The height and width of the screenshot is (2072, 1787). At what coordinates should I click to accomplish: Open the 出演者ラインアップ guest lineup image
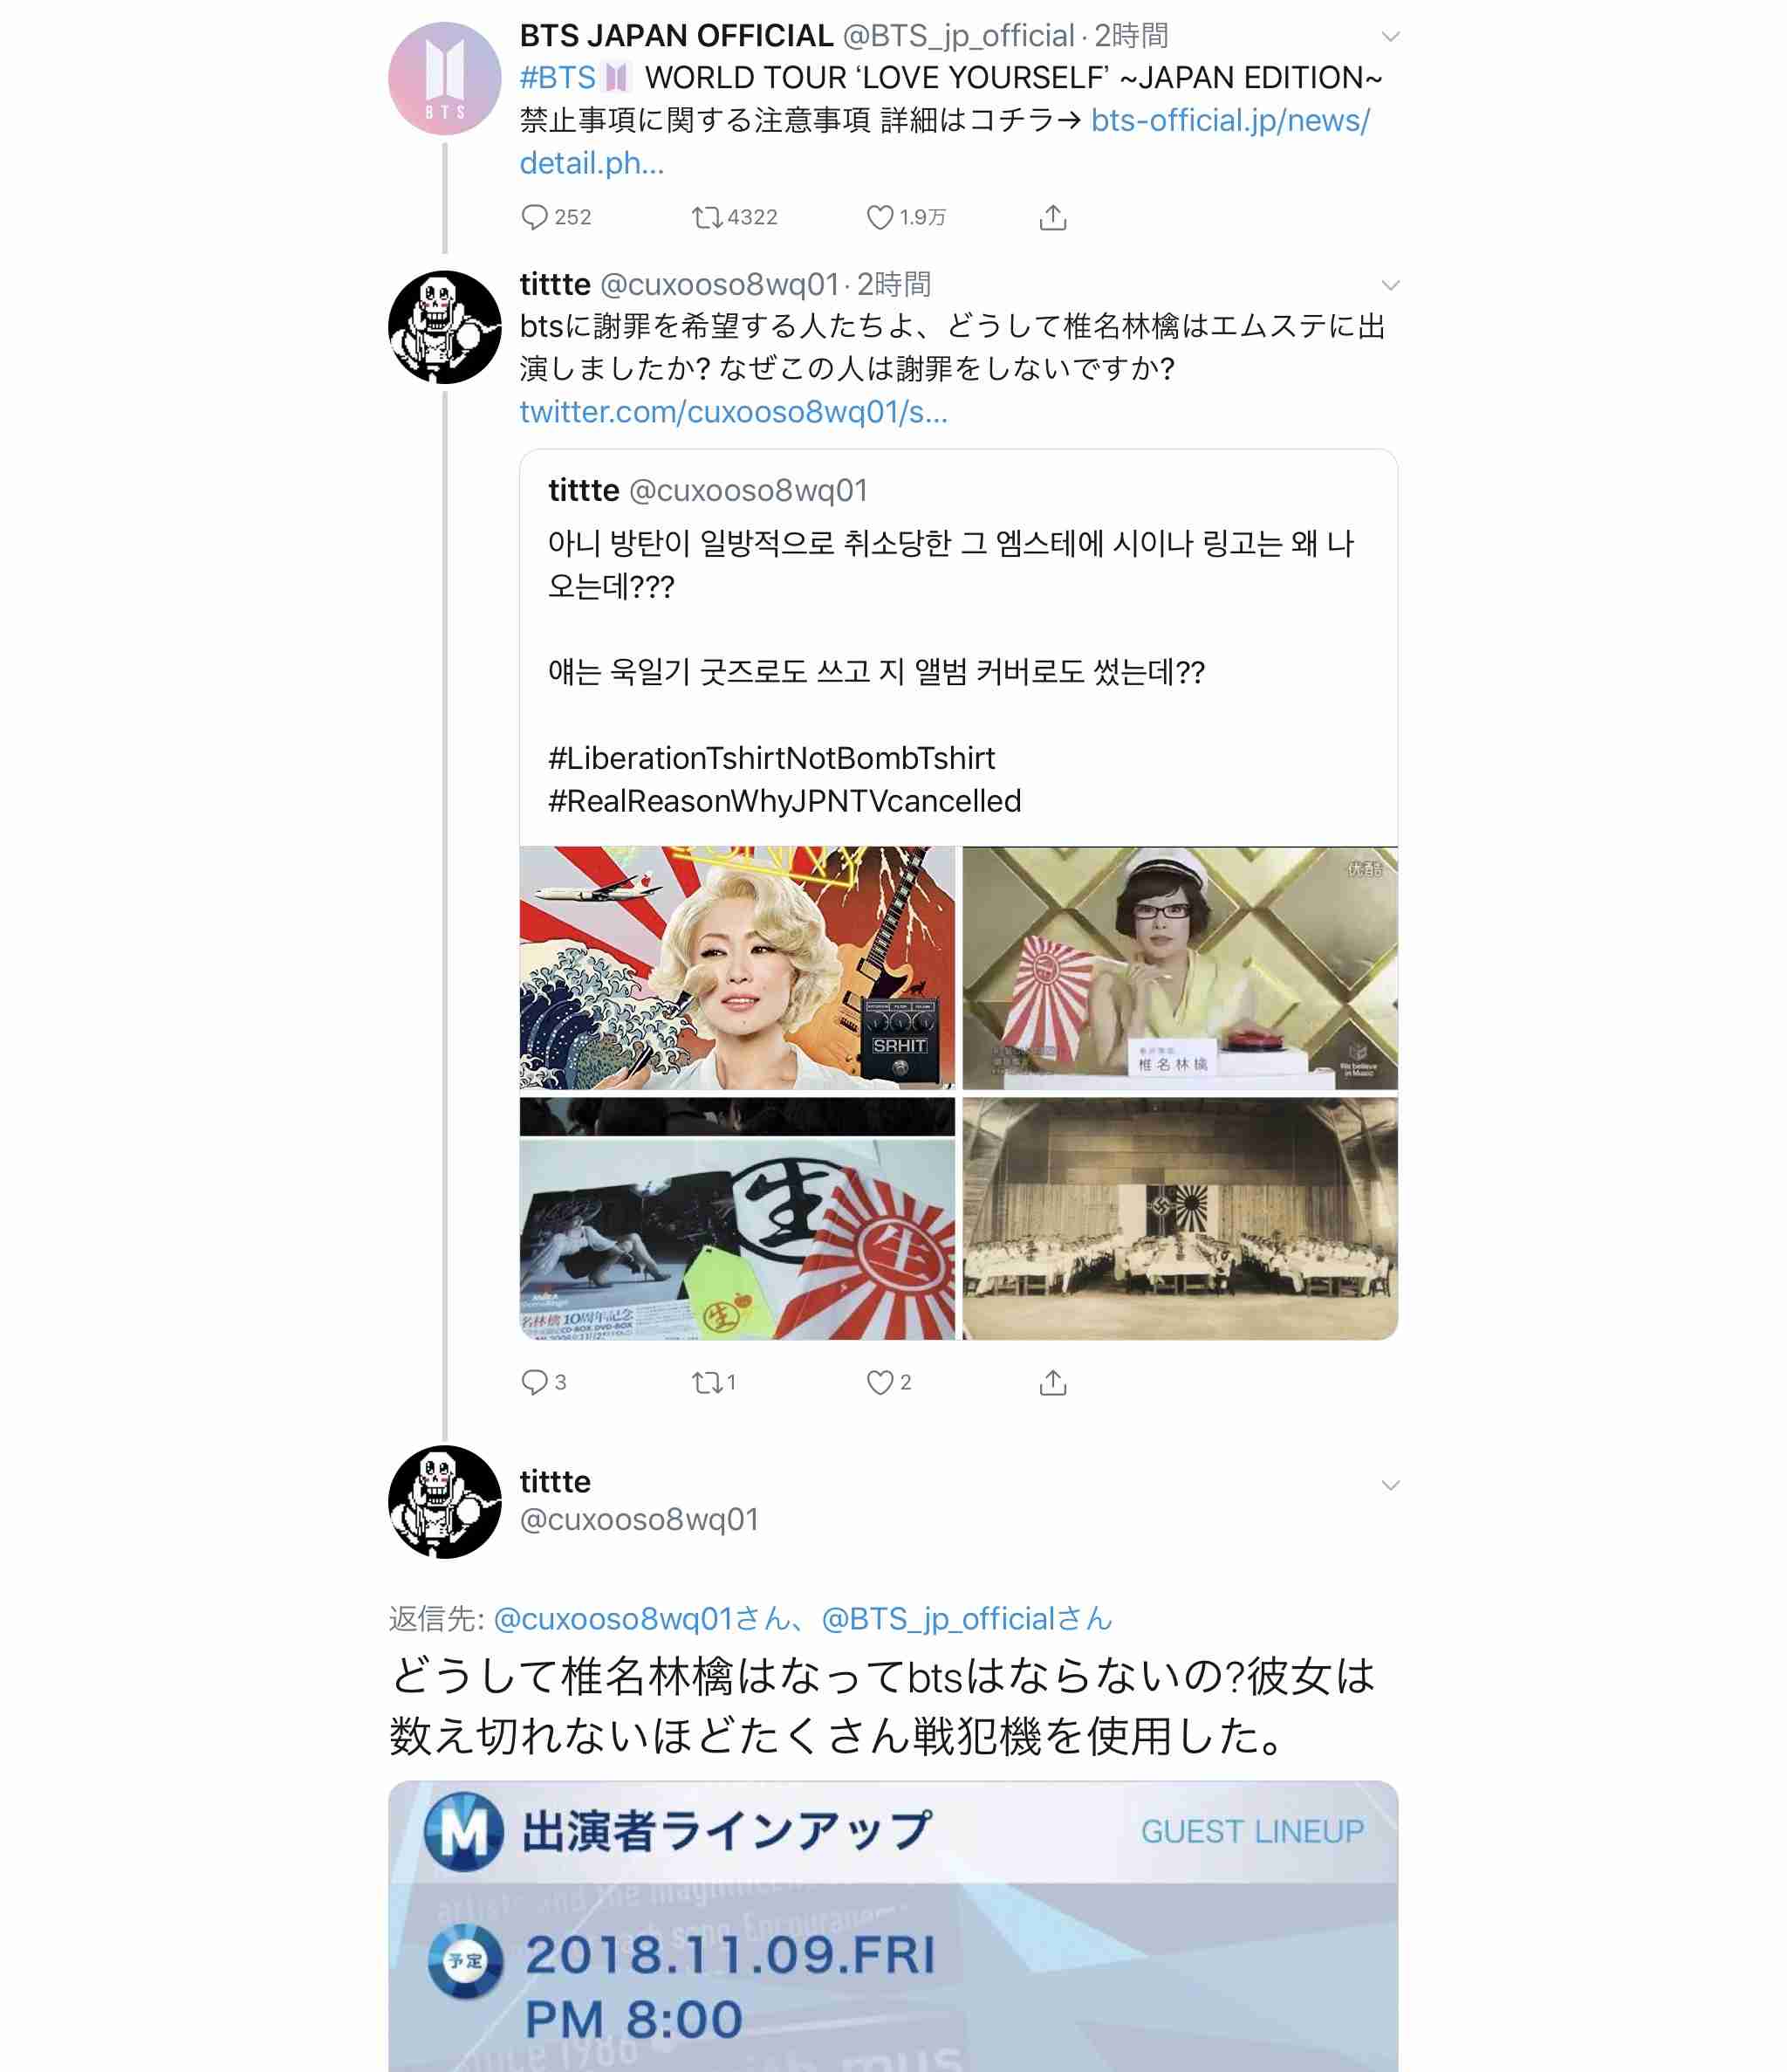[893, 1926]
